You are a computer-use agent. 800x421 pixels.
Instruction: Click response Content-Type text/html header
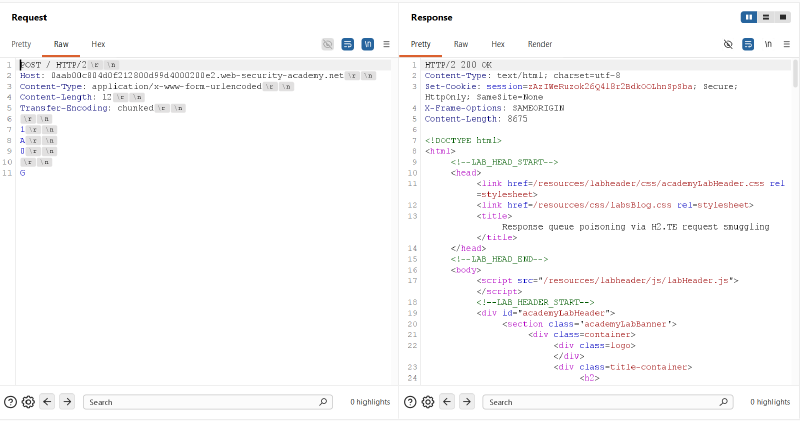click(x=522, y=76)
